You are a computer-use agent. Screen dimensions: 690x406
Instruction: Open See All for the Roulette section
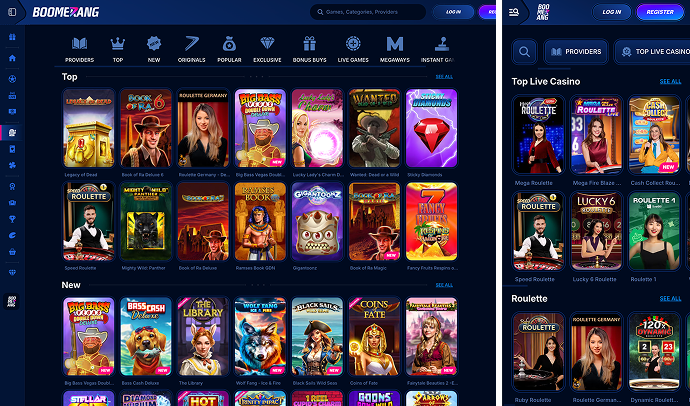[670, 299]
